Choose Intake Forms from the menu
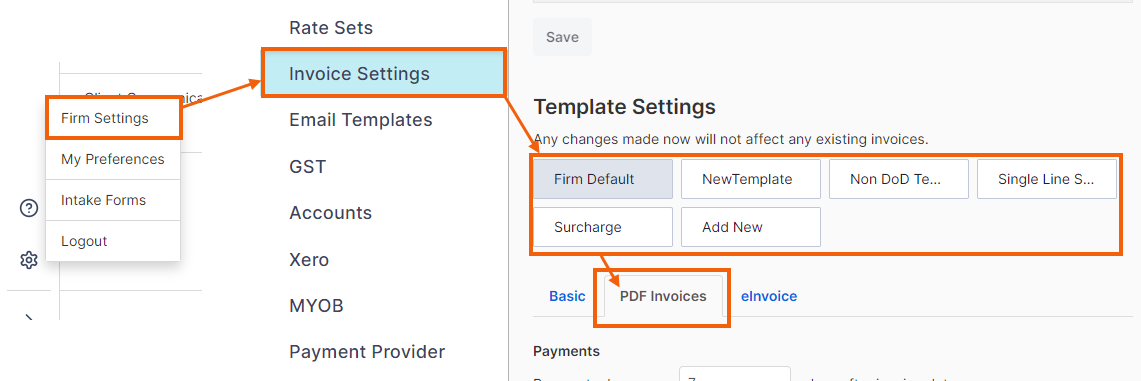 click(113, 200)
